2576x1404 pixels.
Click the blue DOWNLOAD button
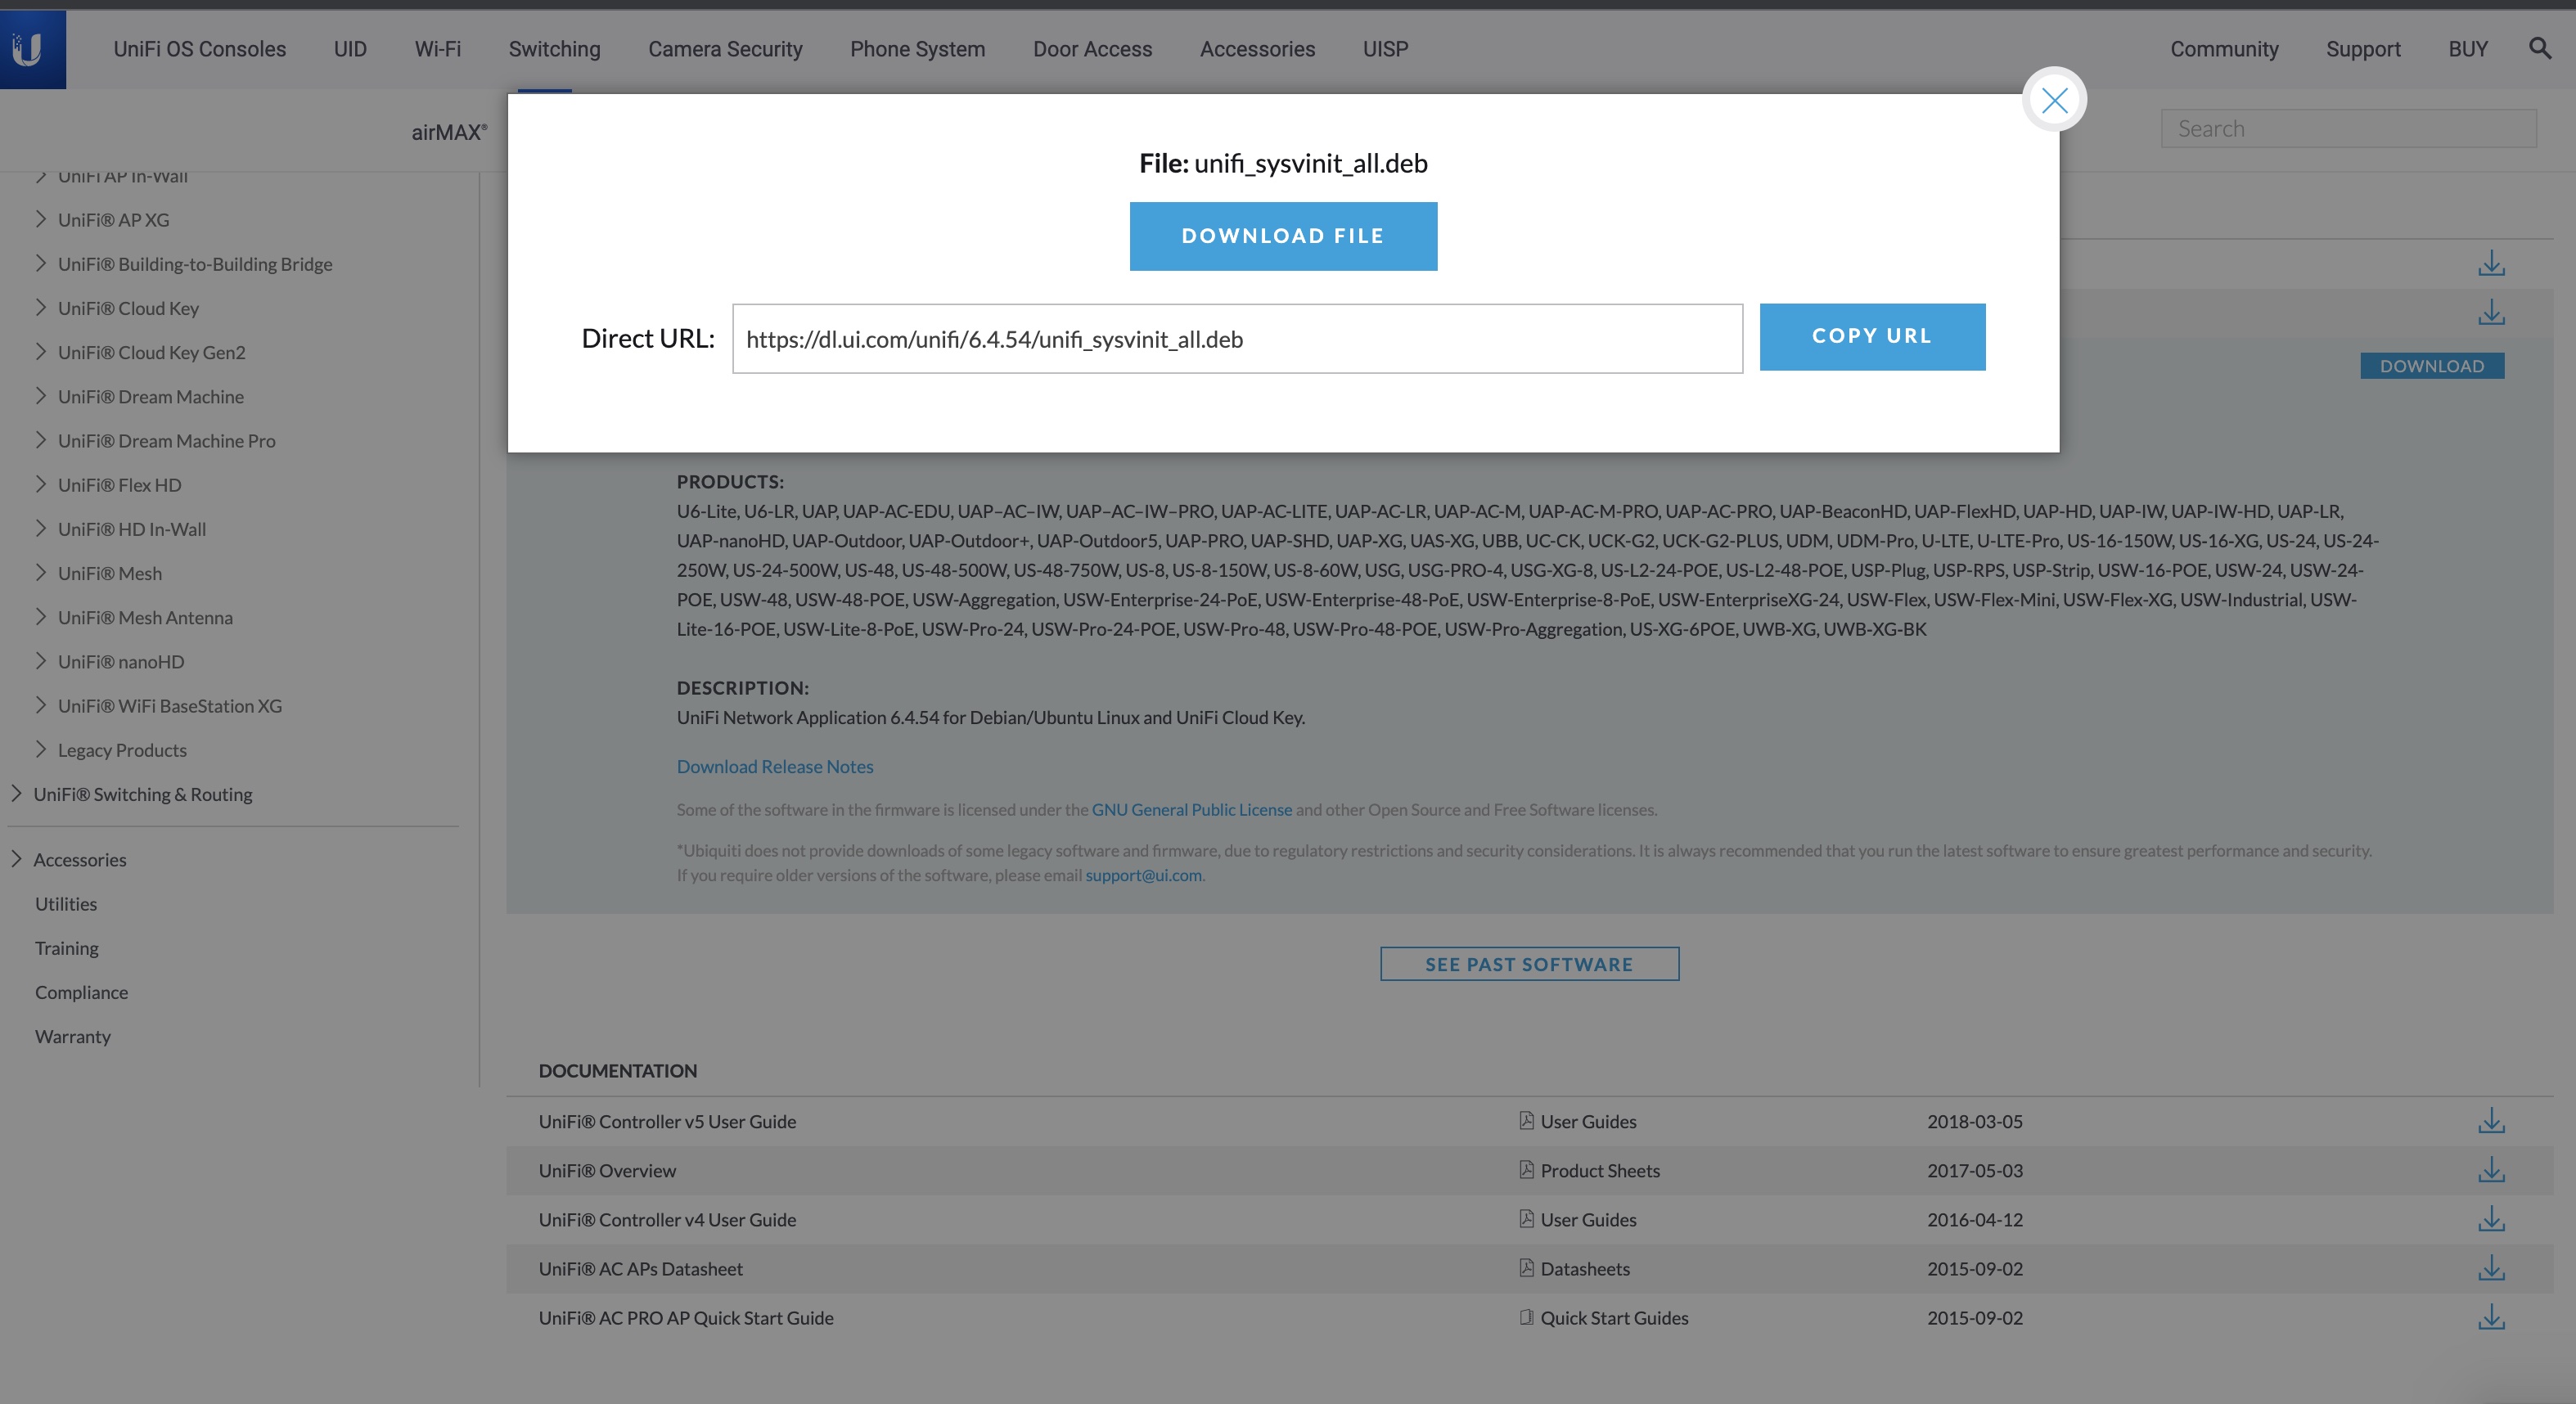click(x=2432, y=365)
